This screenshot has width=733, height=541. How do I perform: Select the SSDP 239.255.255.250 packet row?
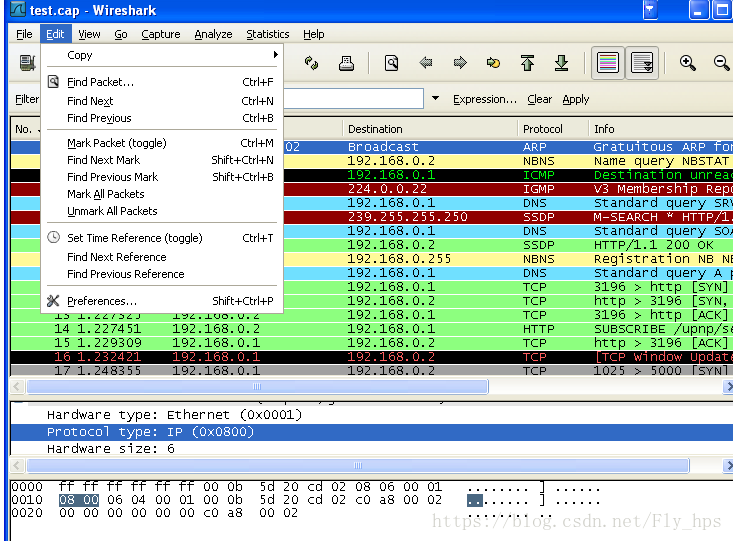(508, 217)
